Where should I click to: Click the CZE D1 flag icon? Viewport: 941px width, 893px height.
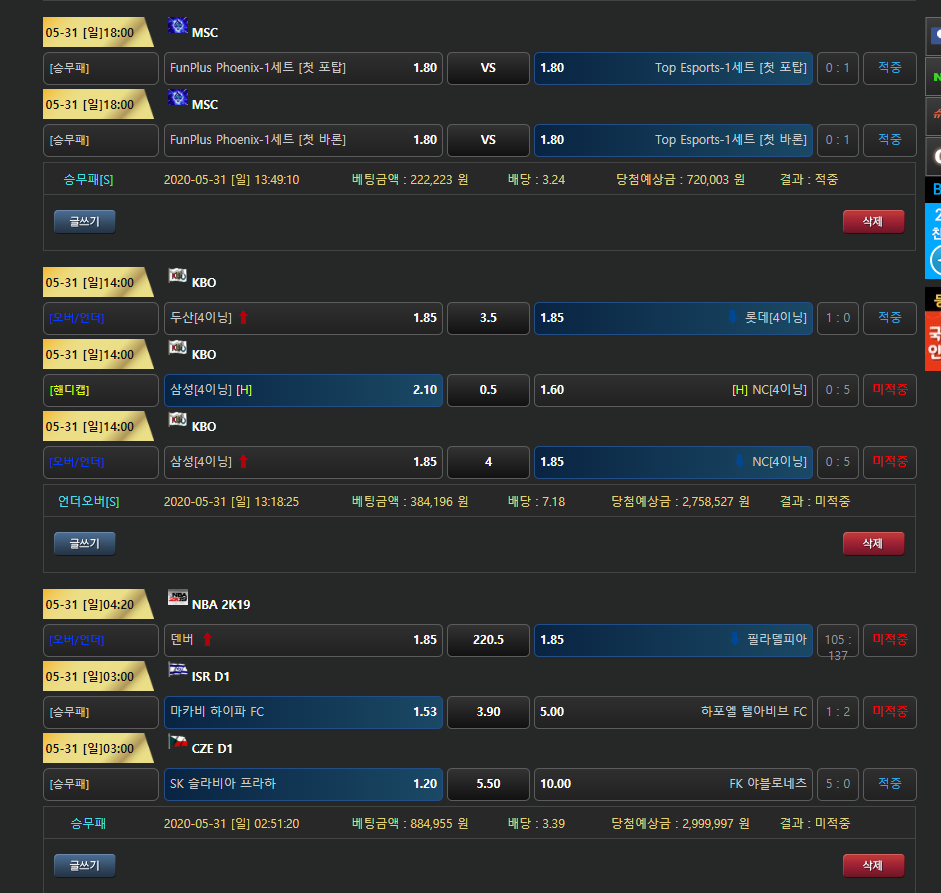pos(178,743)
